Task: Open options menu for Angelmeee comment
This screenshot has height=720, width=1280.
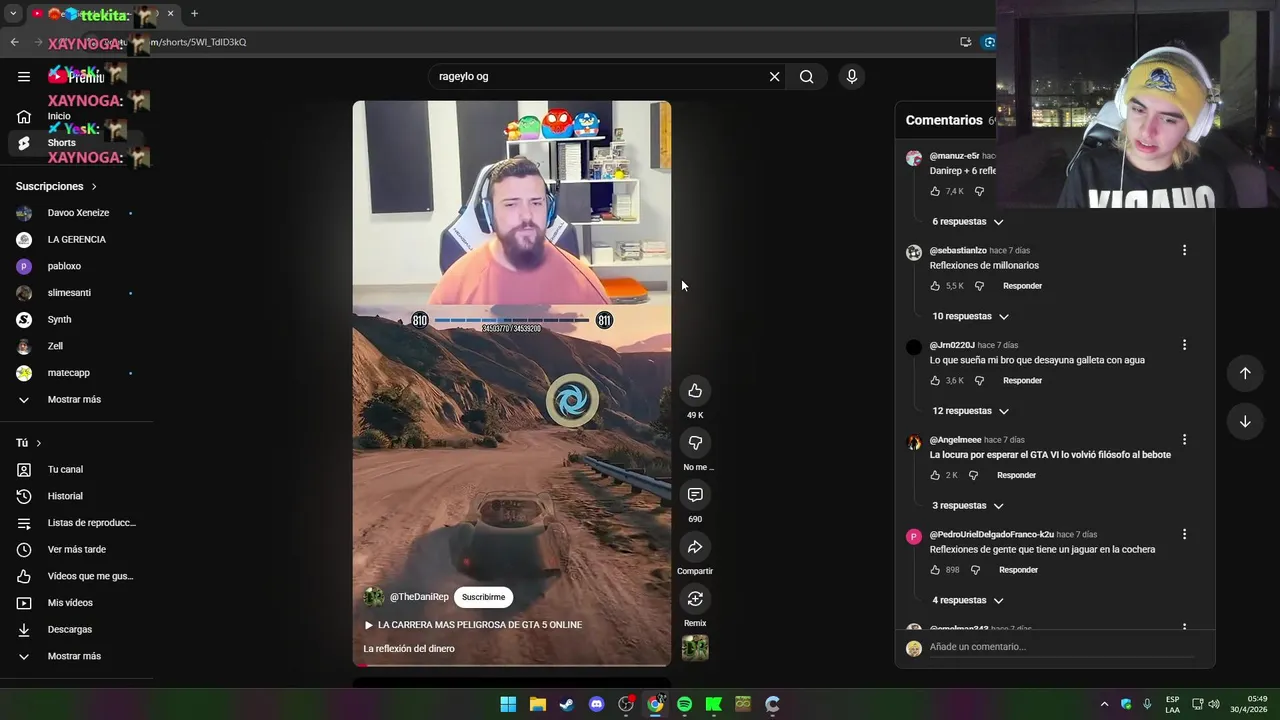Action: pyautogui.click(x=1184, y=440)
